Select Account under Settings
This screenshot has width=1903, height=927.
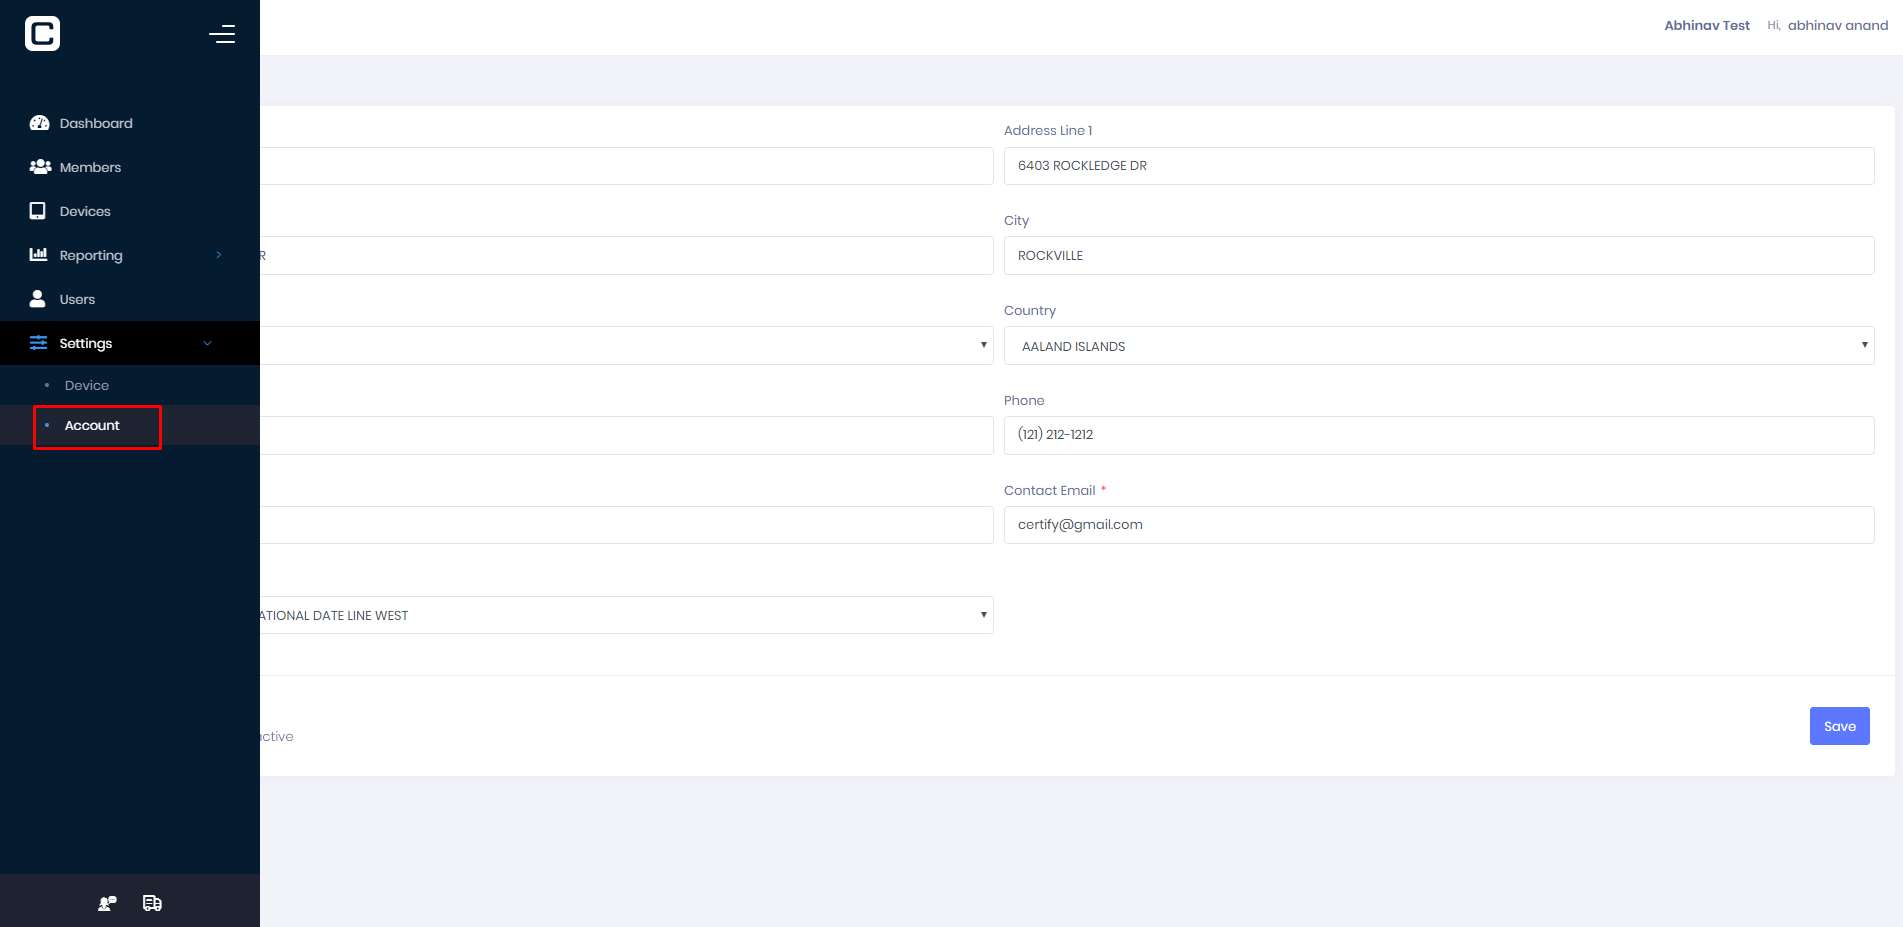pos(92,426)
